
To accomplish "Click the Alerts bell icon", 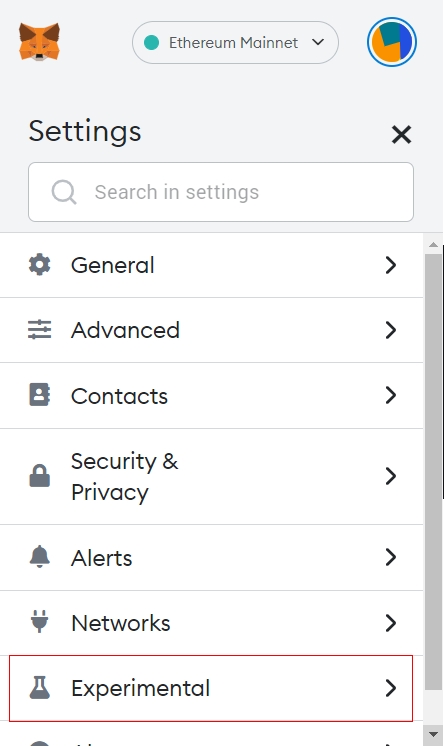I will tap(40, 556).
